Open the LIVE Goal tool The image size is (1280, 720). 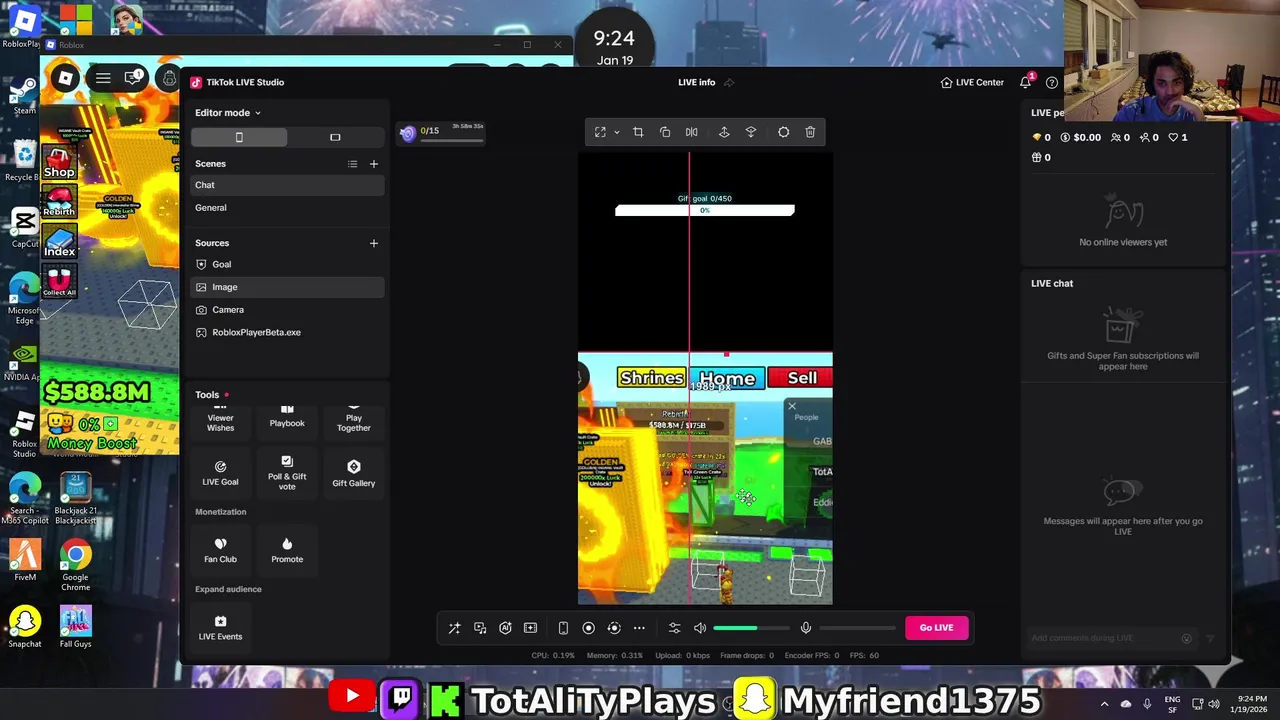point(220,473)
